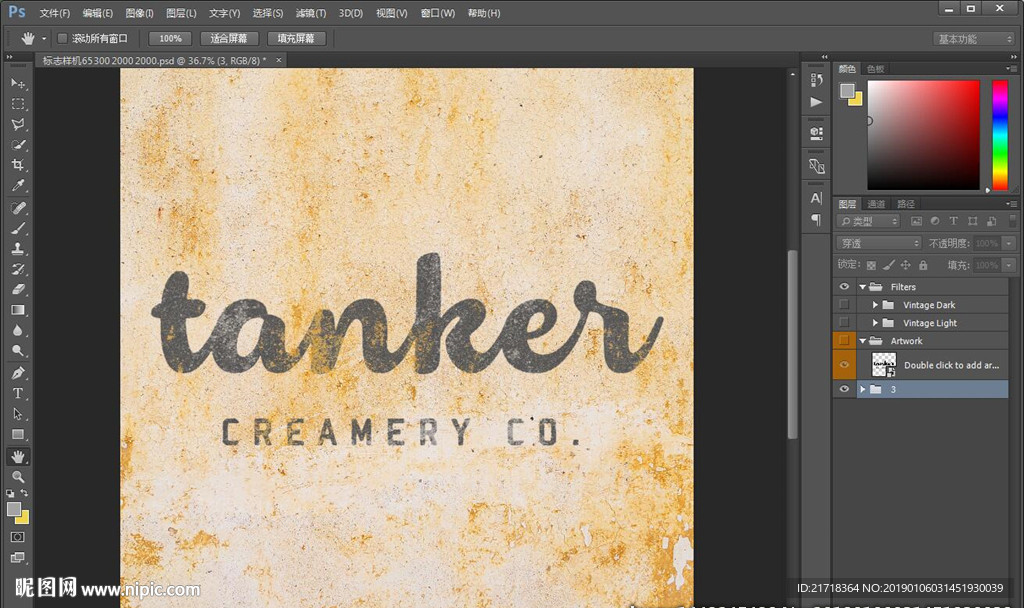Switch to the Channels tab

click(876, 204)
